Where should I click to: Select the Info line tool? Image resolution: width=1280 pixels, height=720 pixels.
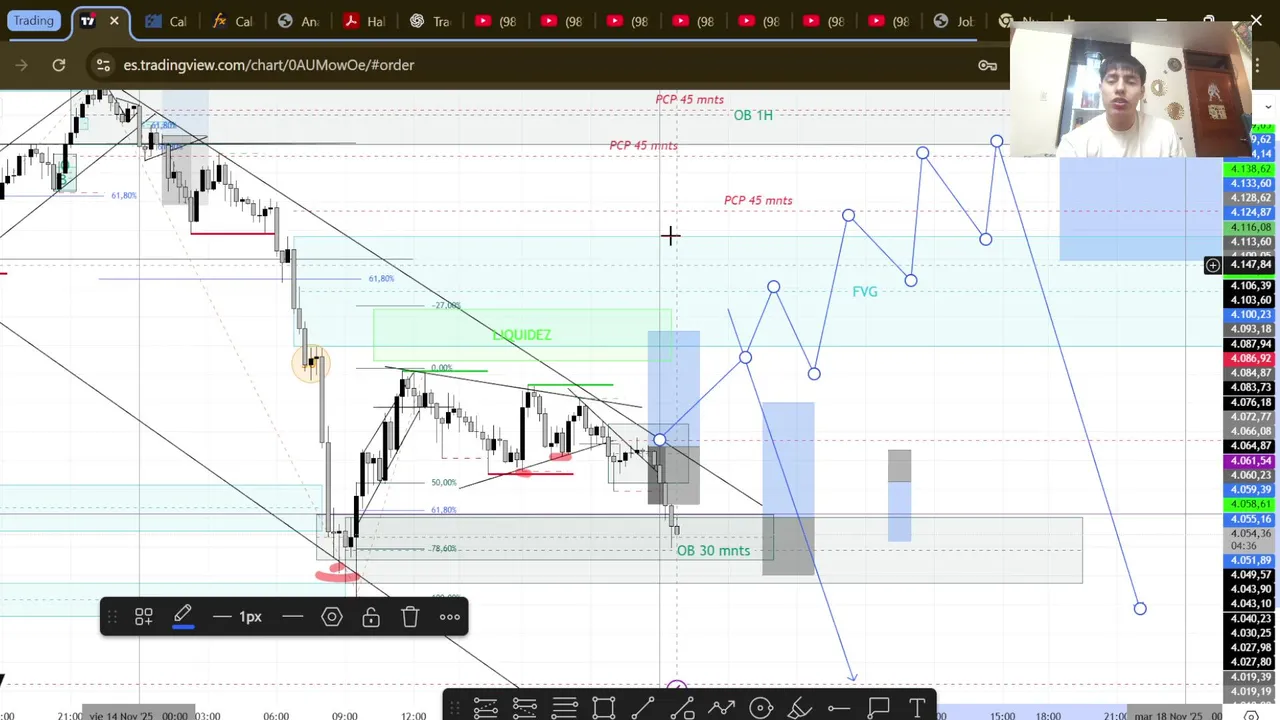coord(682,708)
